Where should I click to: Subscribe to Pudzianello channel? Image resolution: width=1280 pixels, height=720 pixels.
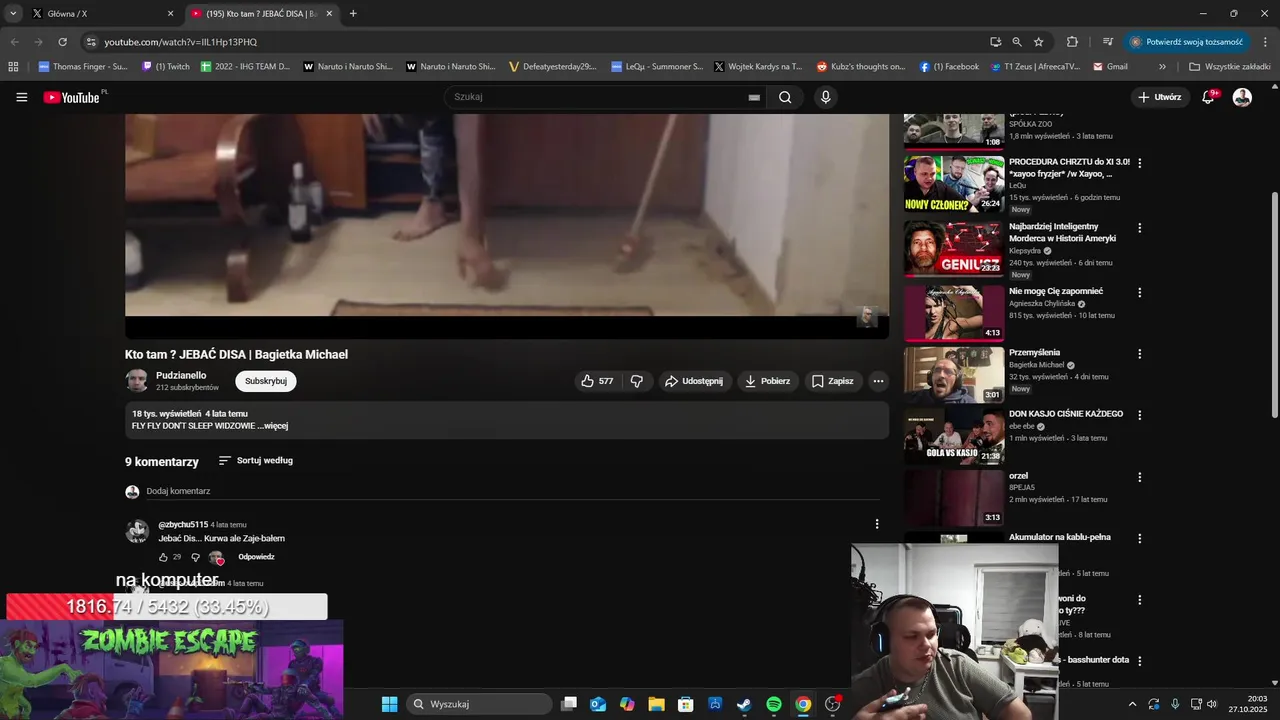266,381
